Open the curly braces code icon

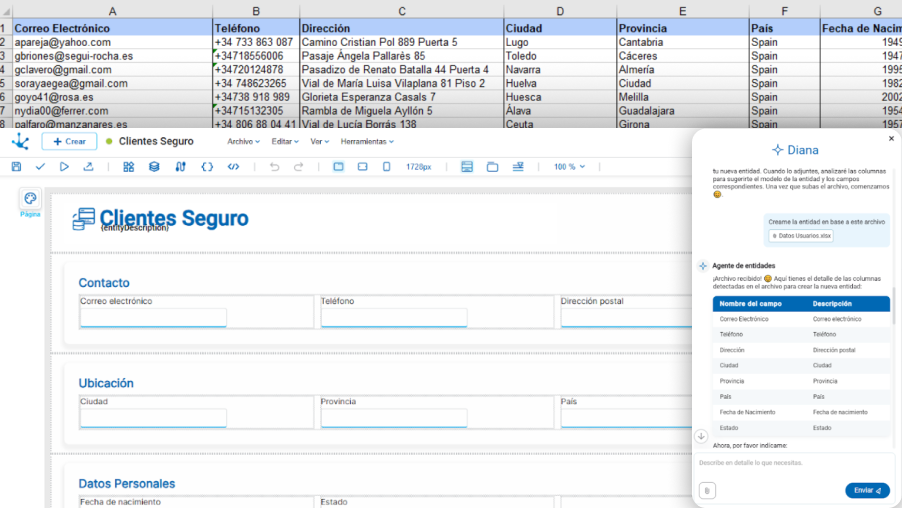[x=207, y=167]
